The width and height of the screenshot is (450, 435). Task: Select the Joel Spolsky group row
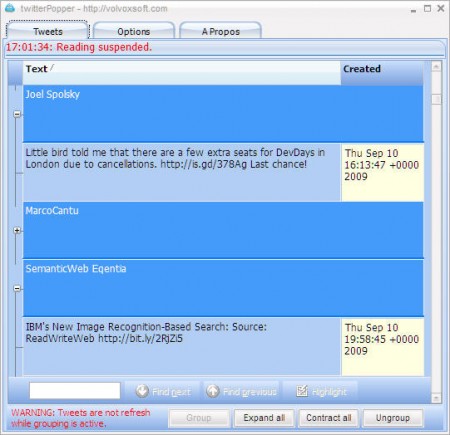pos(223,114)
